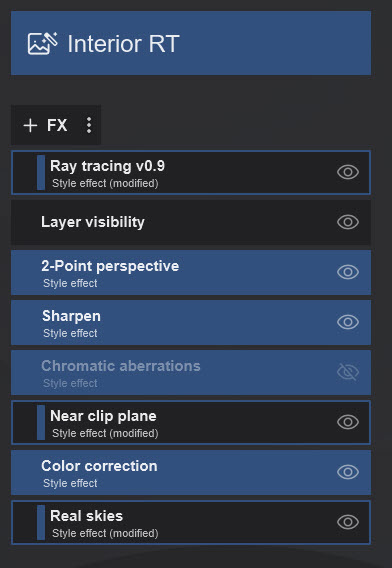Open the Layer visibility effect
The image size is (392, 568).
[x=191, y=222]
